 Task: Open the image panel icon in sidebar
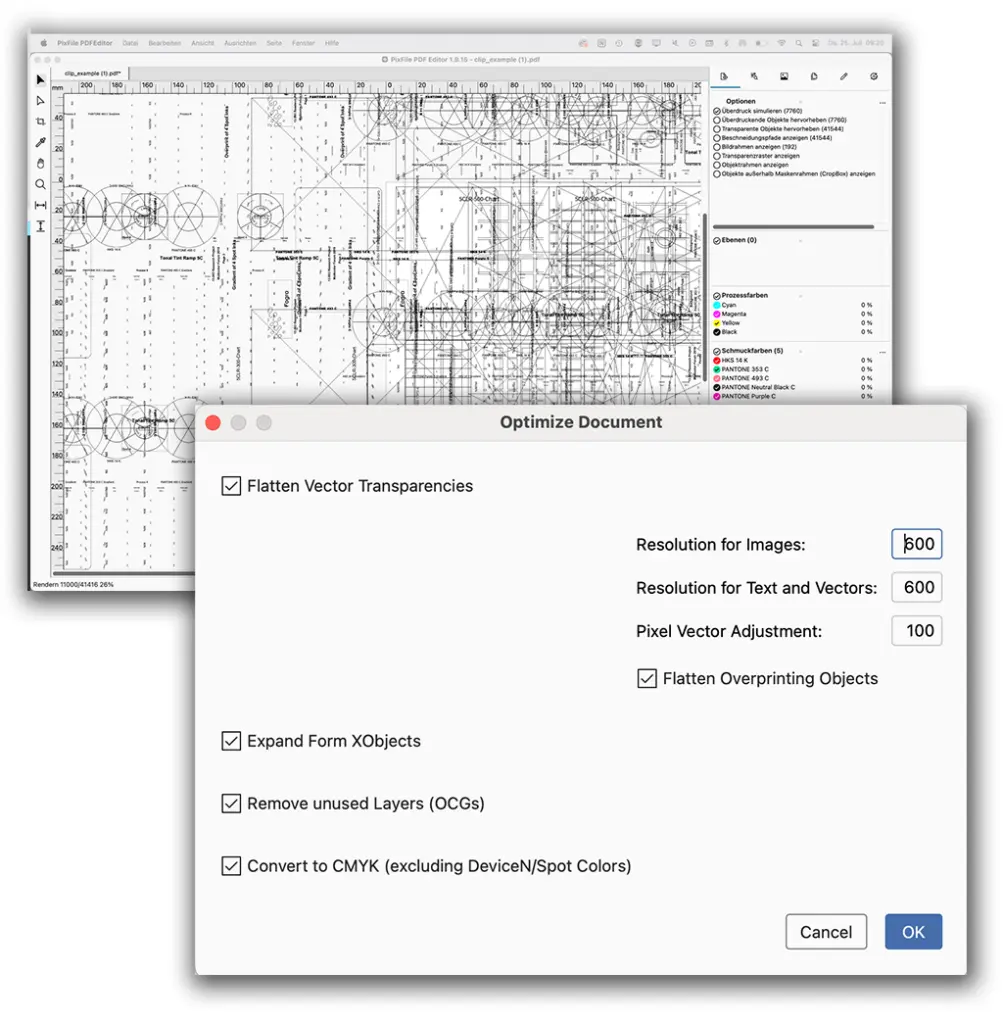pyautogui.click(x=784, y=76)
